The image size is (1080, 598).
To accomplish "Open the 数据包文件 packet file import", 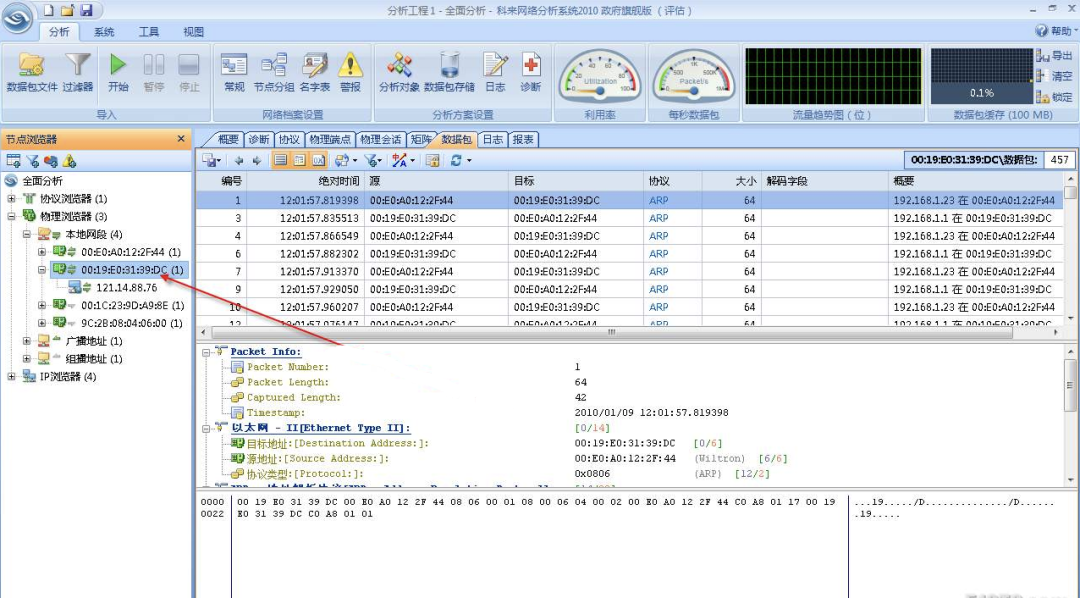I will 31,72.
